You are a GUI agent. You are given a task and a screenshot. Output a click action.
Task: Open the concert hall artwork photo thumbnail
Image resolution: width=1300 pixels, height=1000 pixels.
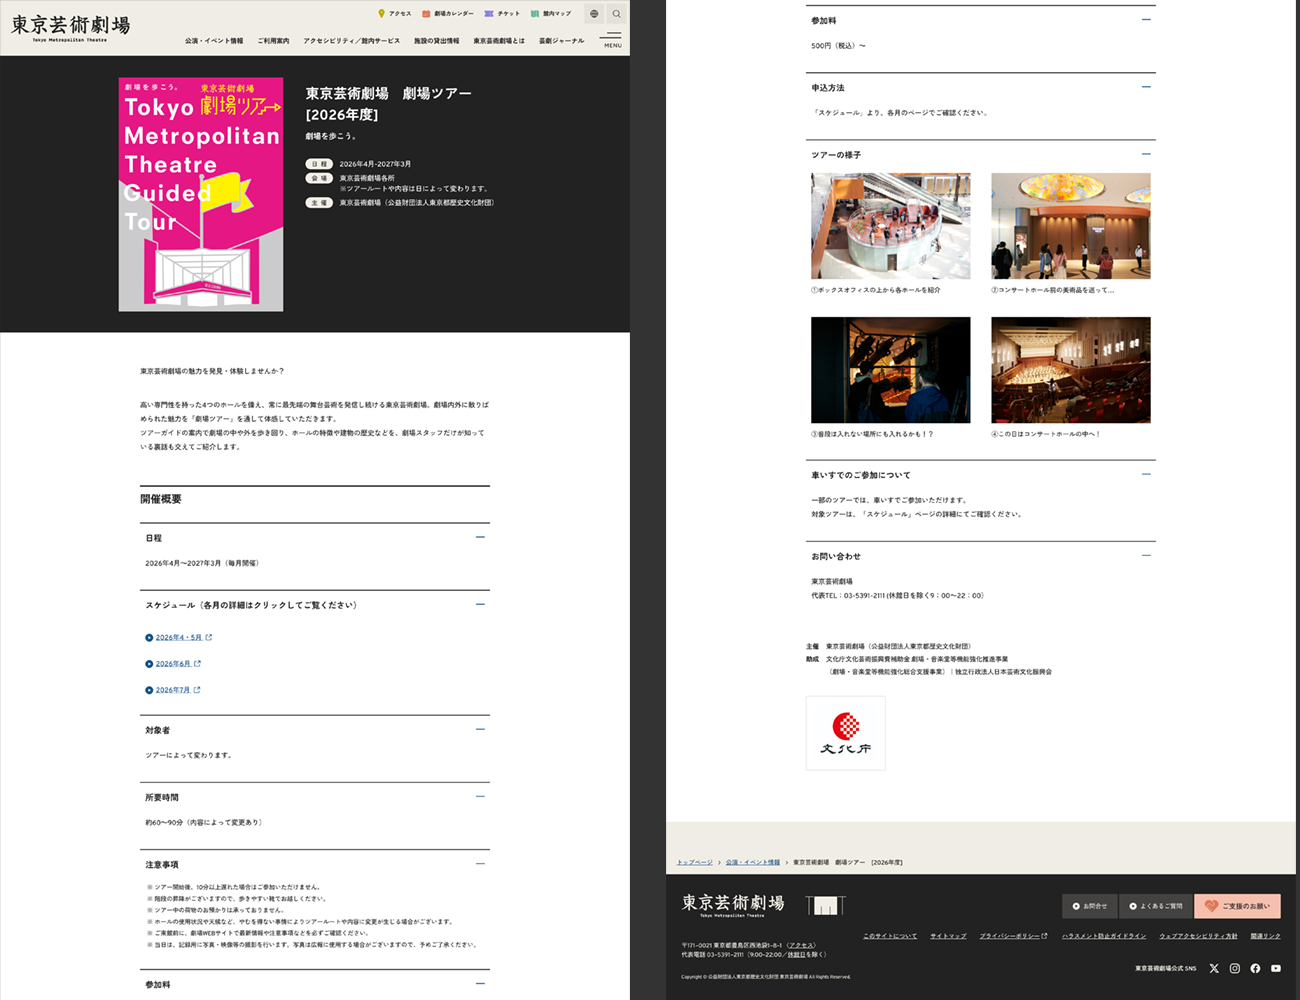click(1071, 226)
